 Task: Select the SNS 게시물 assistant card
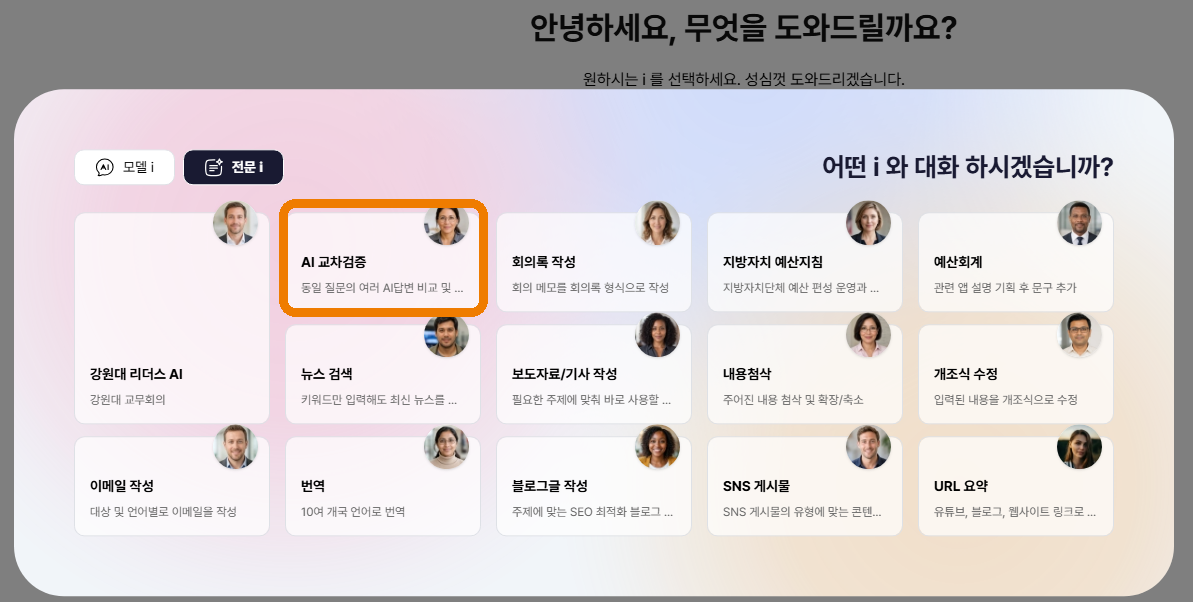click(805, 486)
